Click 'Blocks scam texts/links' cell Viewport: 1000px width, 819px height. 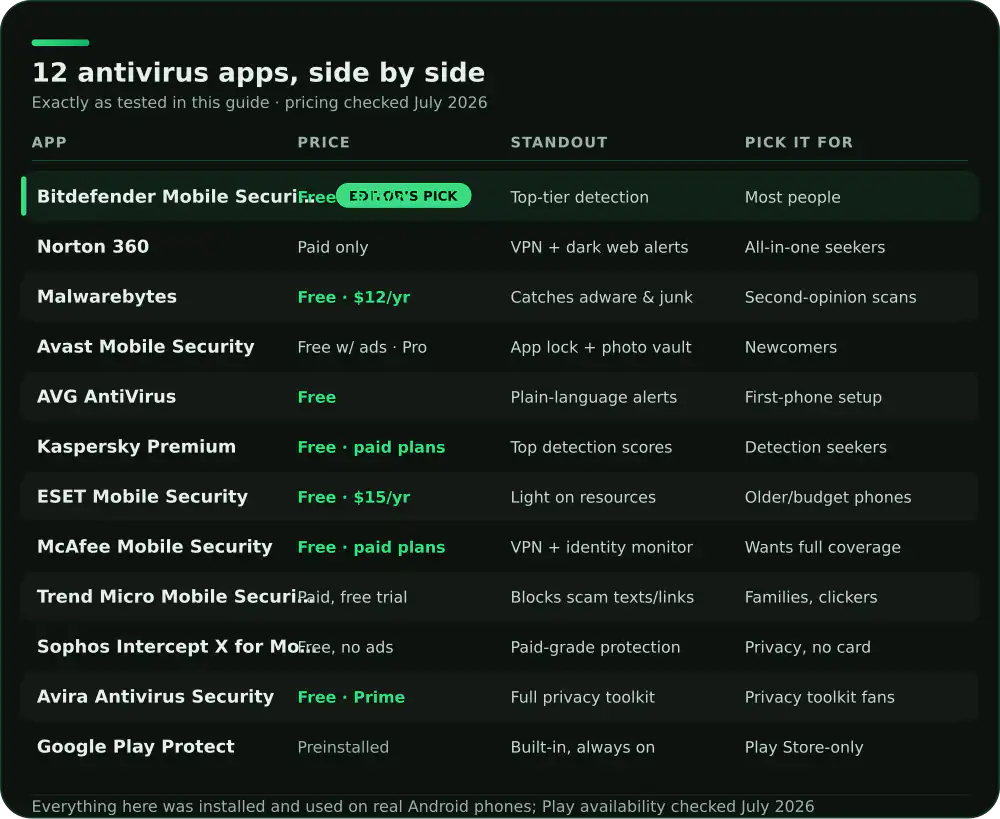(x=603, y=597)
